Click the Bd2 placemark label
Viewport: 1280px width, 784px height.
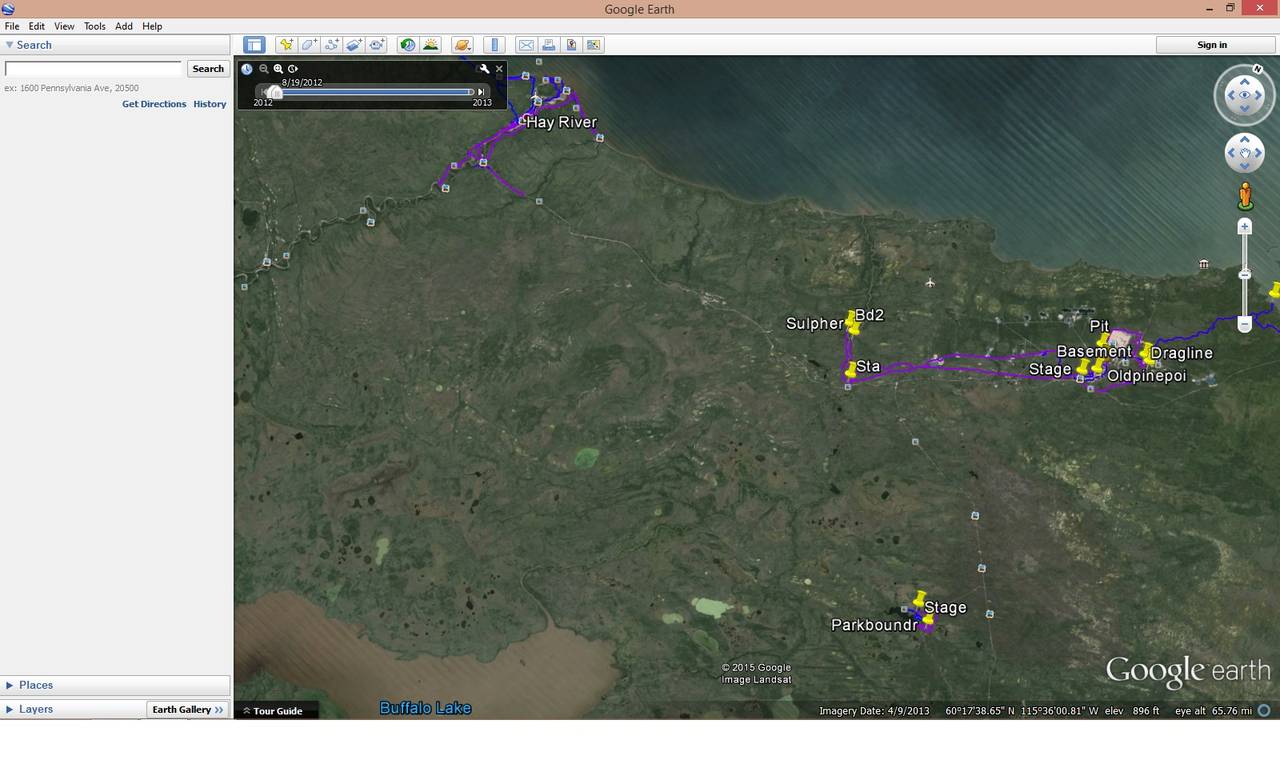point(869,315)
